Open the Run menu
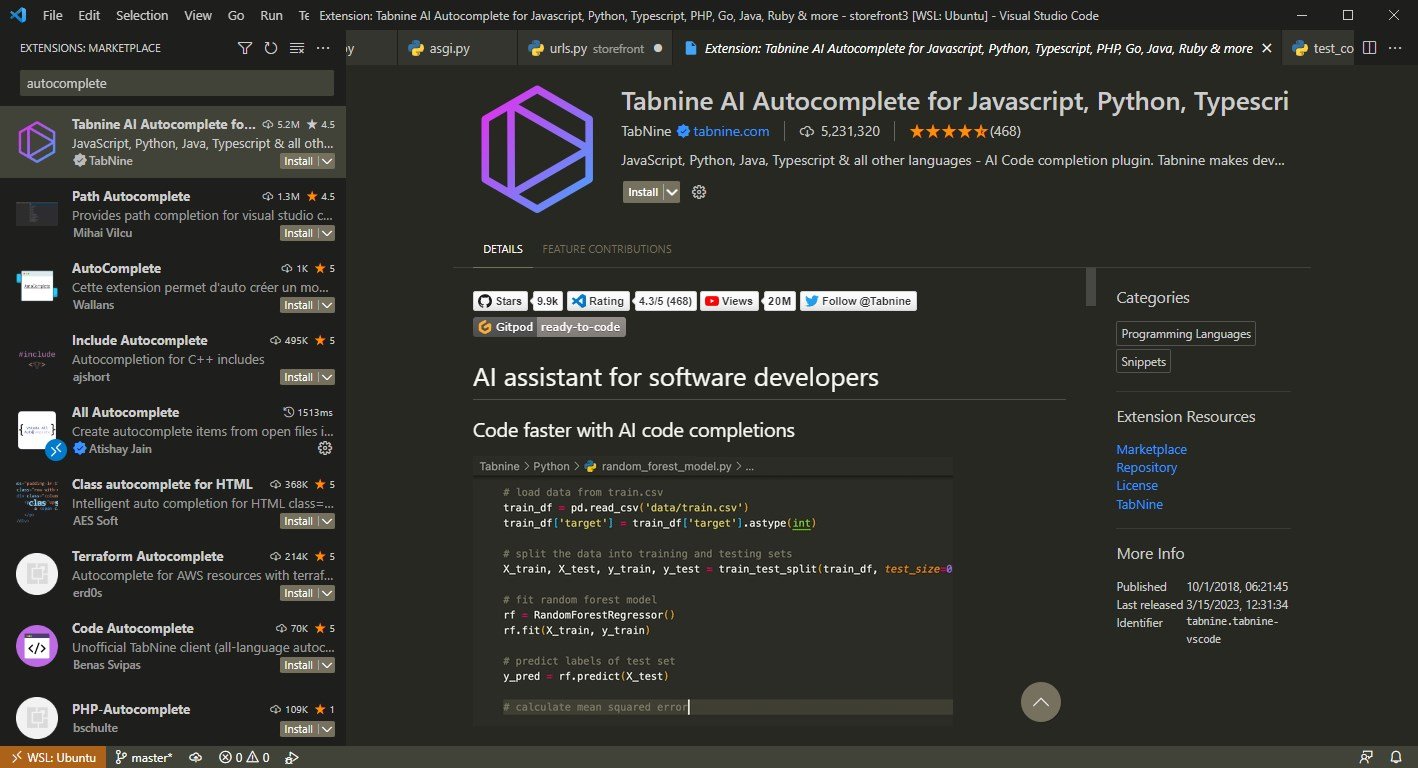Viewport: 1418px width, 768px height. pos(271,16)
